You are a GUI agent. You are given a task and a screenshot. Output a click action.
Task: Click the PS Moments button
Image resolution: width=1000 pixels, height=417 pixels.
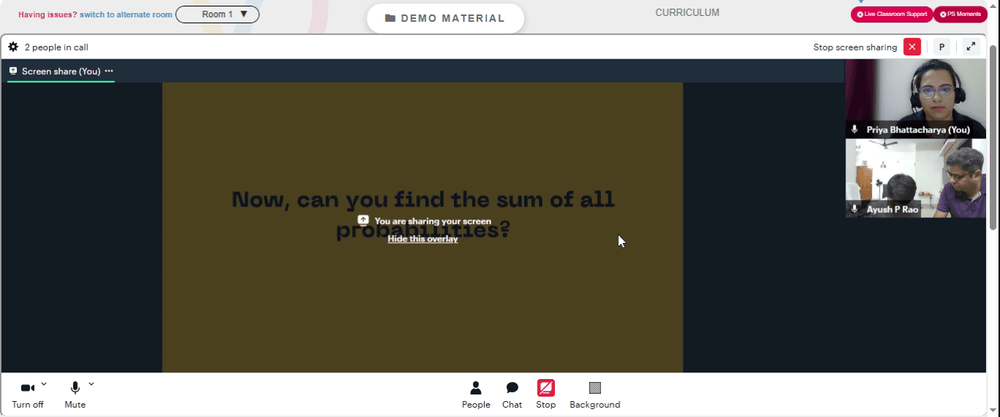coord(960,14)
